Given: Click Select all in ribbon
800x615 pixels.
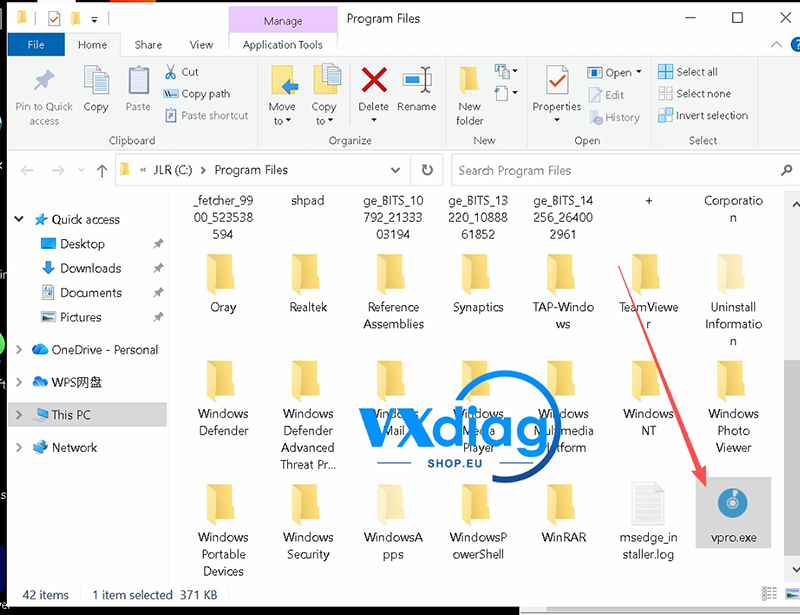Looking at the screenshot, I should [x=688, y=72].
